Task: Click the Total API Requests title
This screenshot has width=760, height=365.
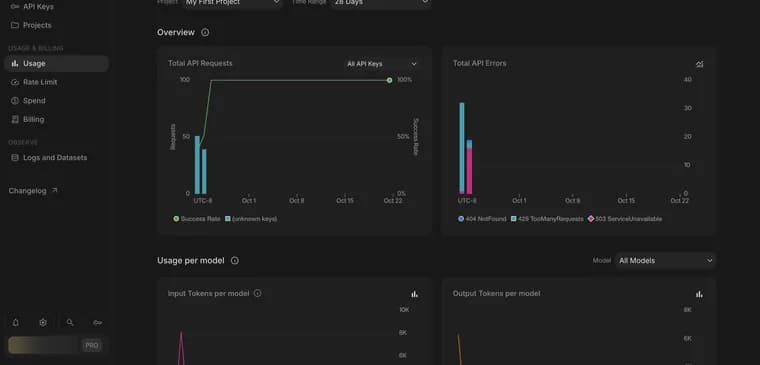Action: pos(200,63)
